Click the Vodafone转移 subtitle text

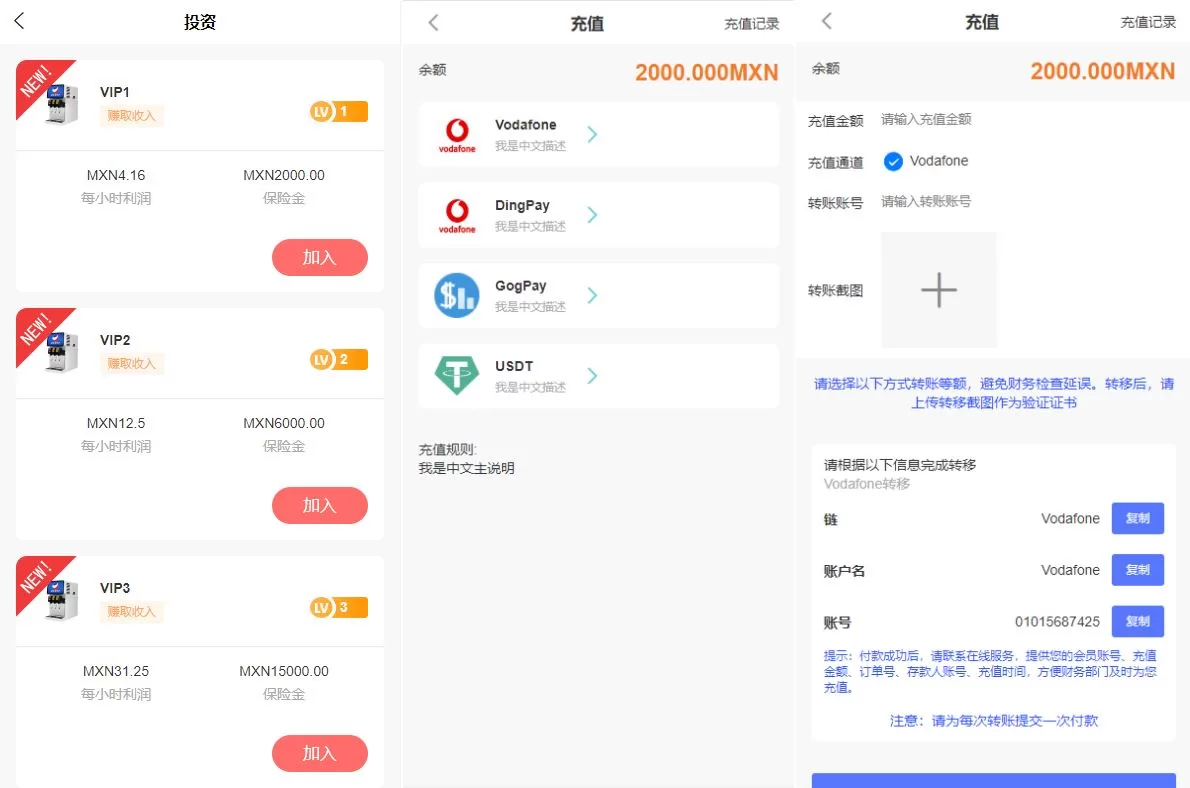[867, 484]
